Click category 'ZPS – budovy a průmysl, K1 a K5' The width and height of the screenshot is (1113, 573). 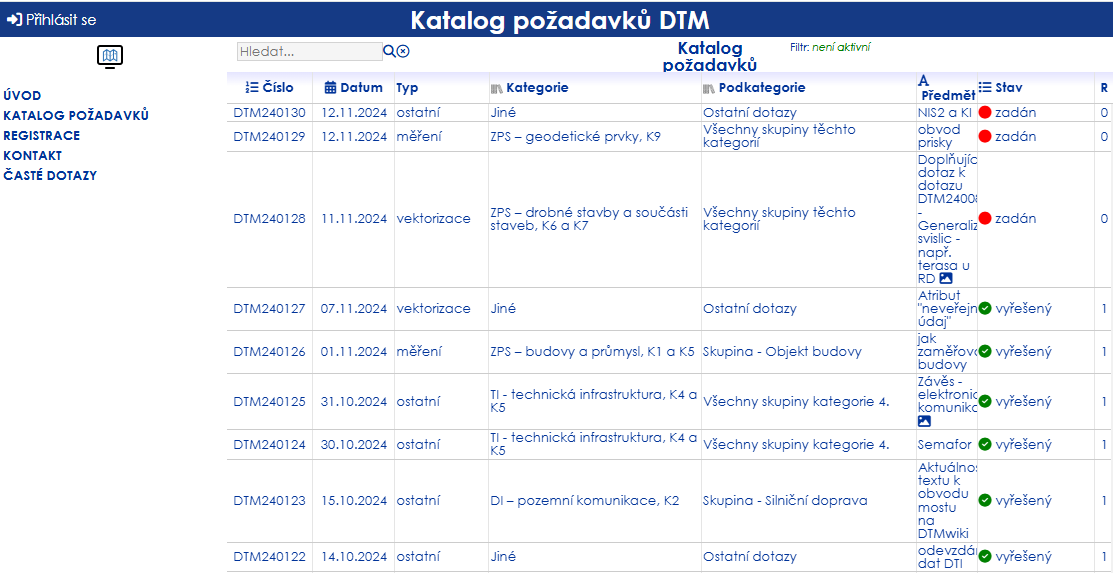[593, 351]
